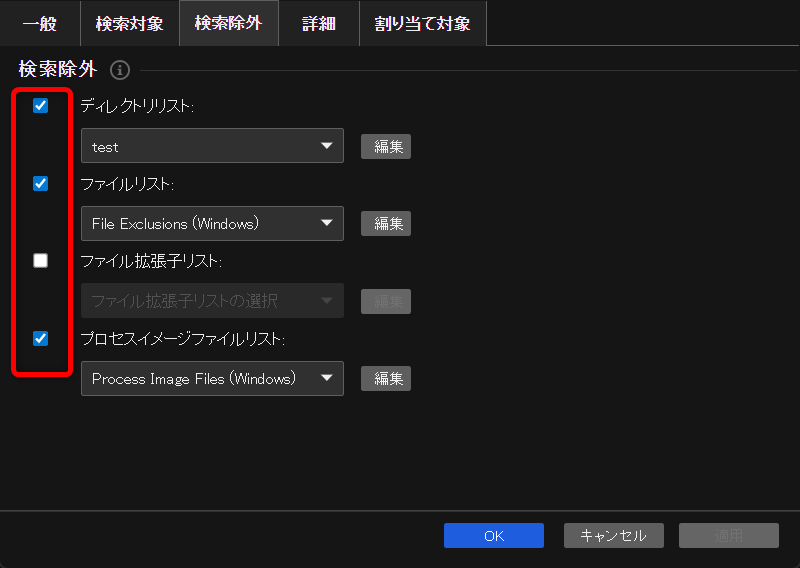Go to the 割り当て対象 tab
This screenshot has width=800, height=568.
point(422,23)
